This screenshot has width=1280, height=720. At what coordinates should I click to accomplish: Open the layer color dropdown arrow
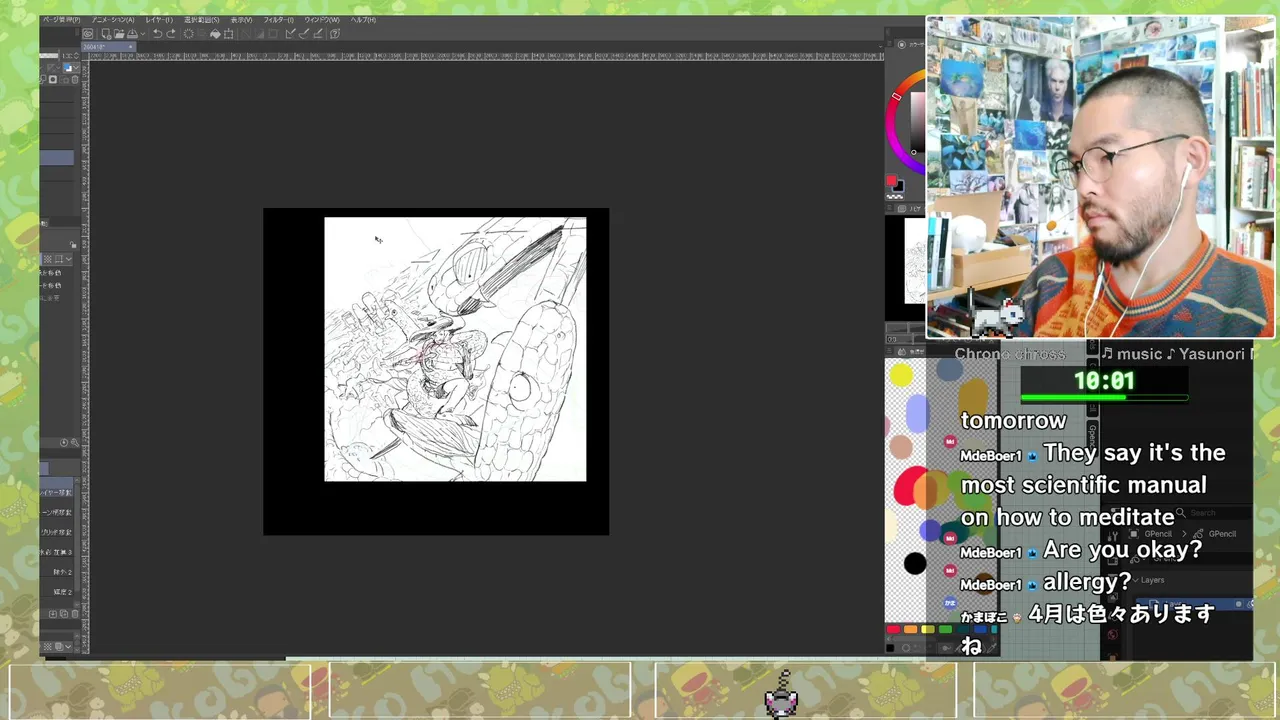click(76, 68)
